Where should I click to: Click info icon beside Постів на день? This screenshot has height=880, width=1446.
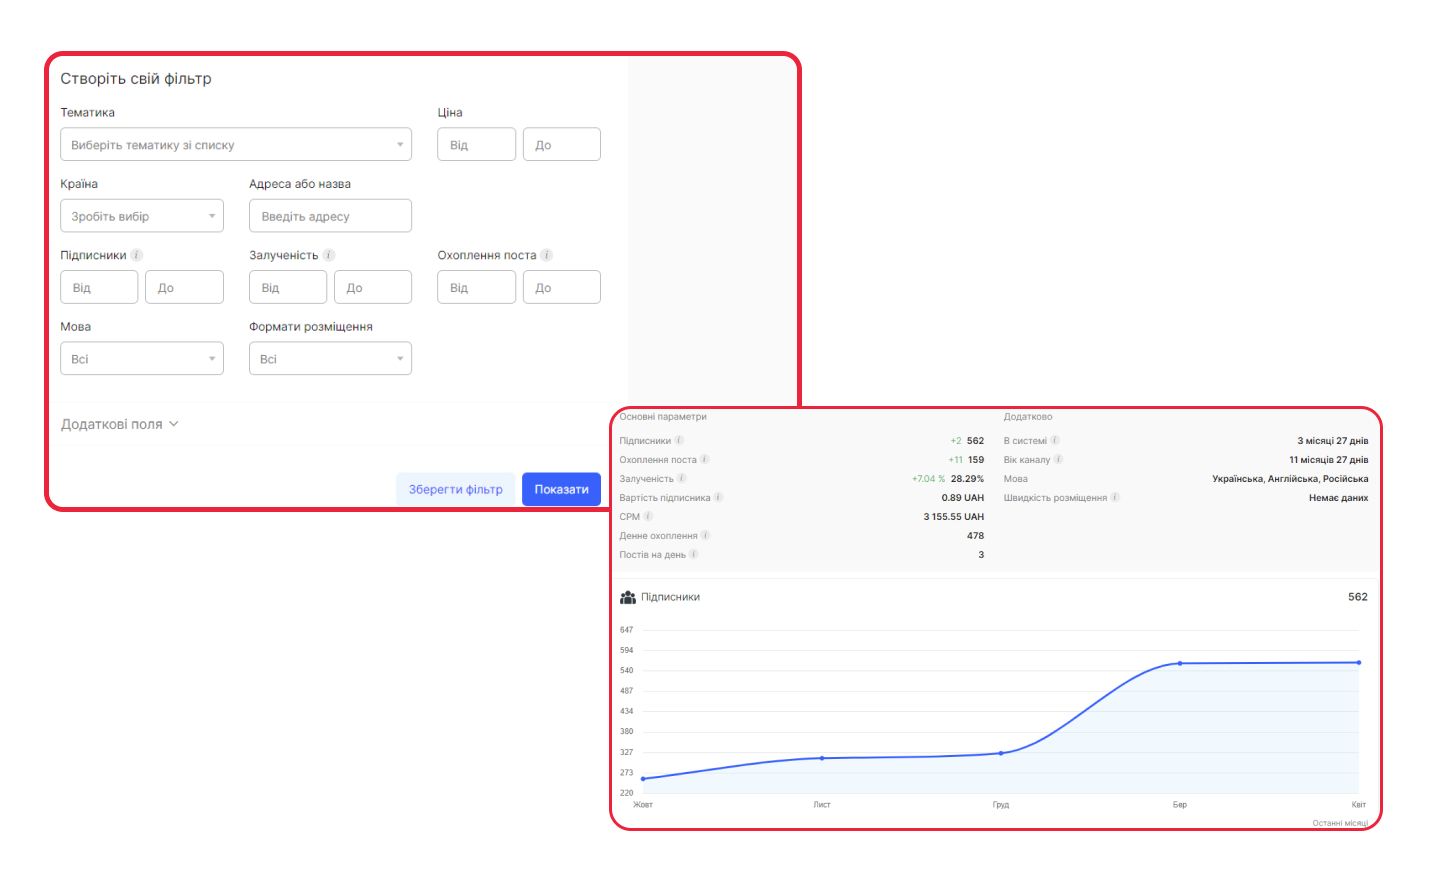[694, 554]
